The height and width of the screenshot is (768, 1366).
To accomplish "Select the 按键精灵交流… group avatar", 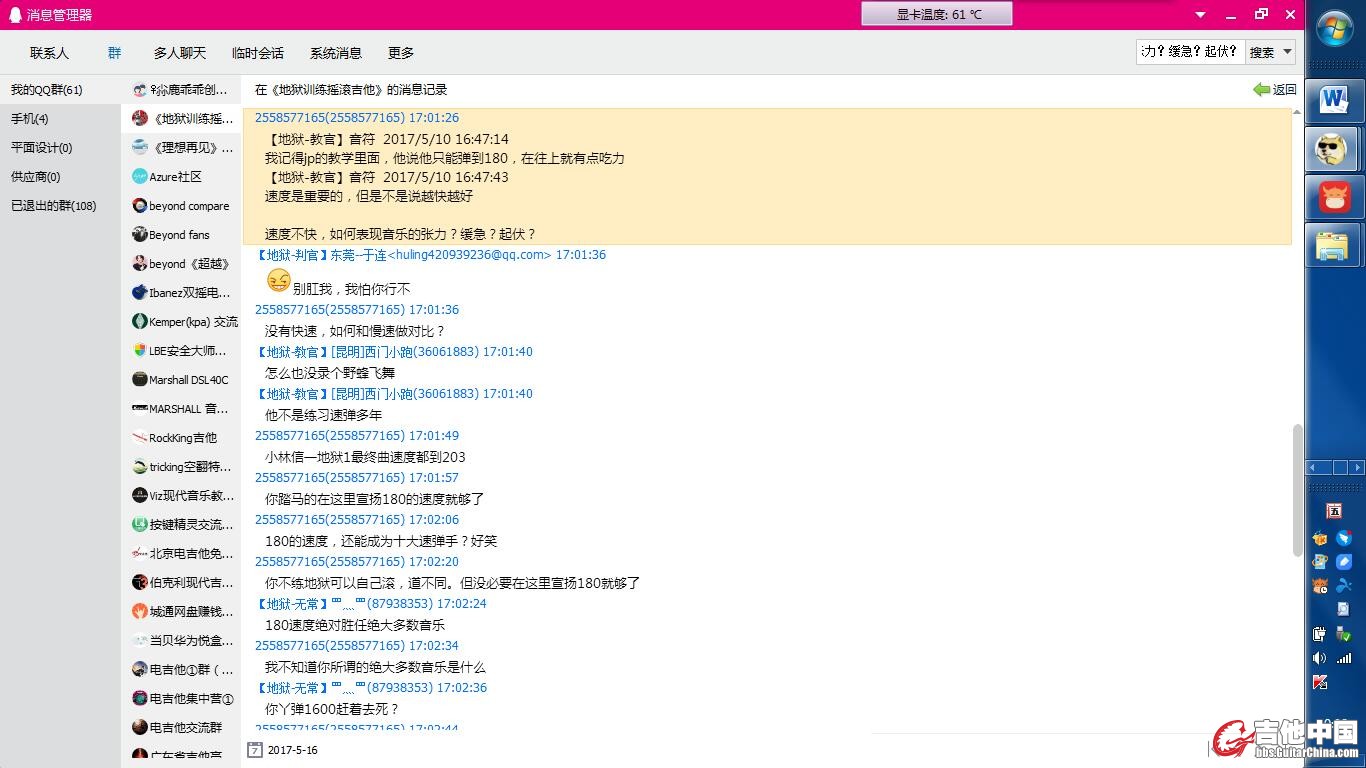I will [140, 525].
